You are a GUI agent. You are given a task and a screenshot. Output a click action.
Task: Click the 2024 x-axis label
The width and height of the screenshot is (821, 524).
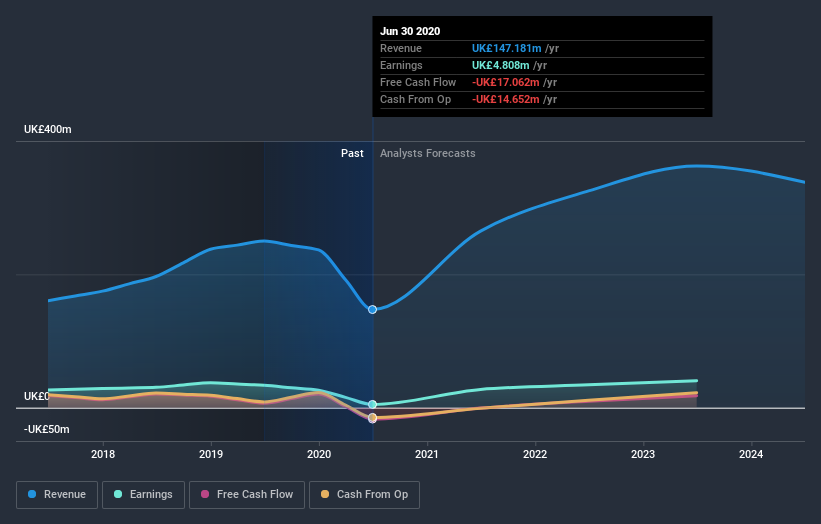tap(751, 454)
